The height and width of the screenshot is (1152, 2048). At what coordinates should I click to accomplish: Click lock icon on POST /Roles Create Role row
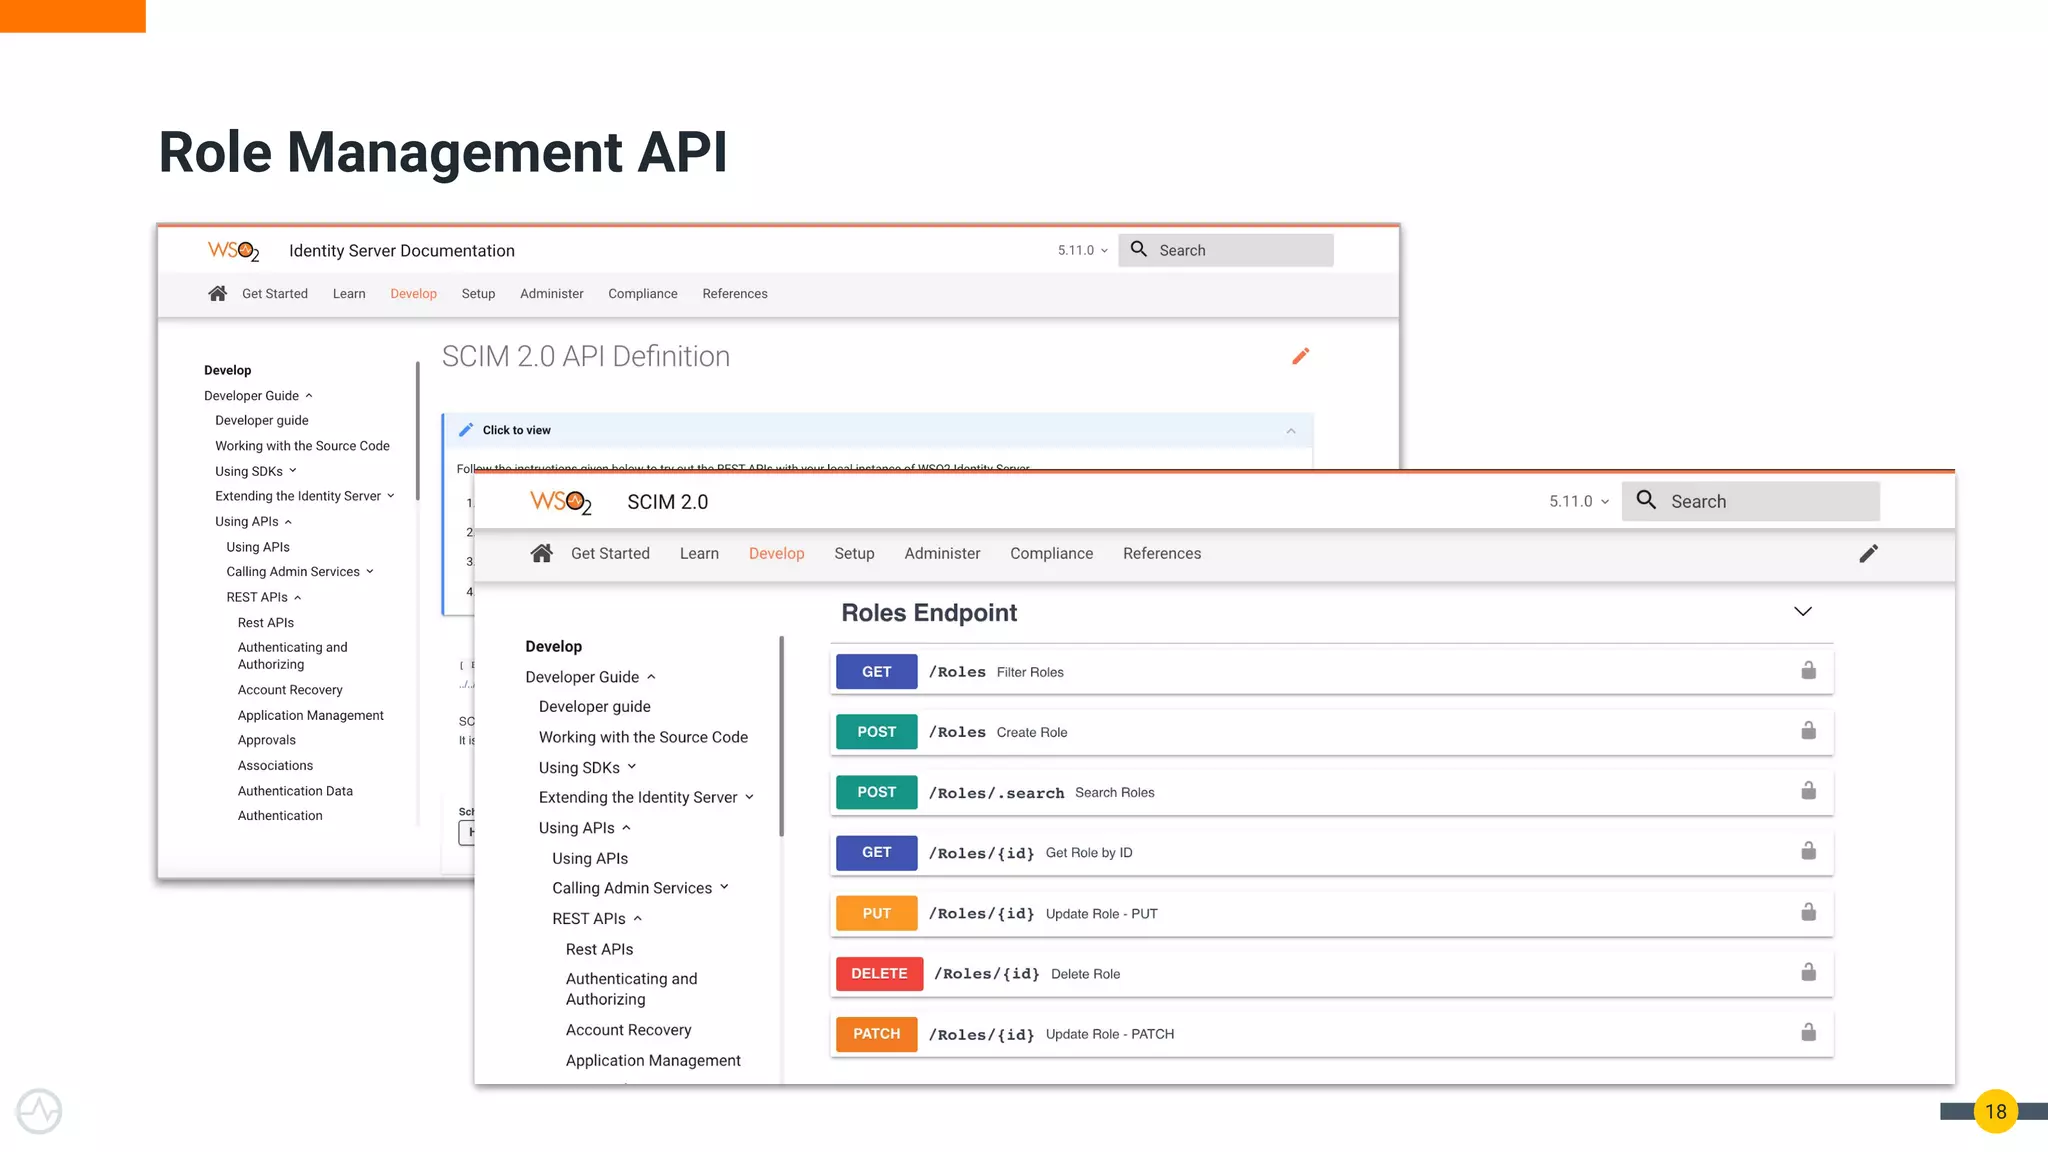[x=1808, y=731]
